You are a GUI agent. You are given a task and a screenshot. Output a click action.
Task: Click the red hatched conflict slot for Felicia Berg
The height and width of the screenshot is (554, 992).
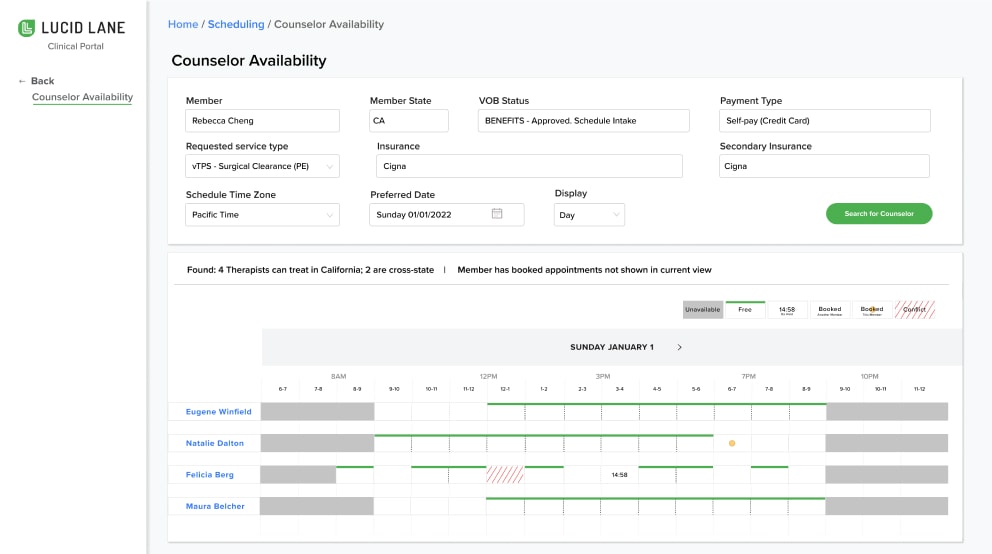click(505, 475)
